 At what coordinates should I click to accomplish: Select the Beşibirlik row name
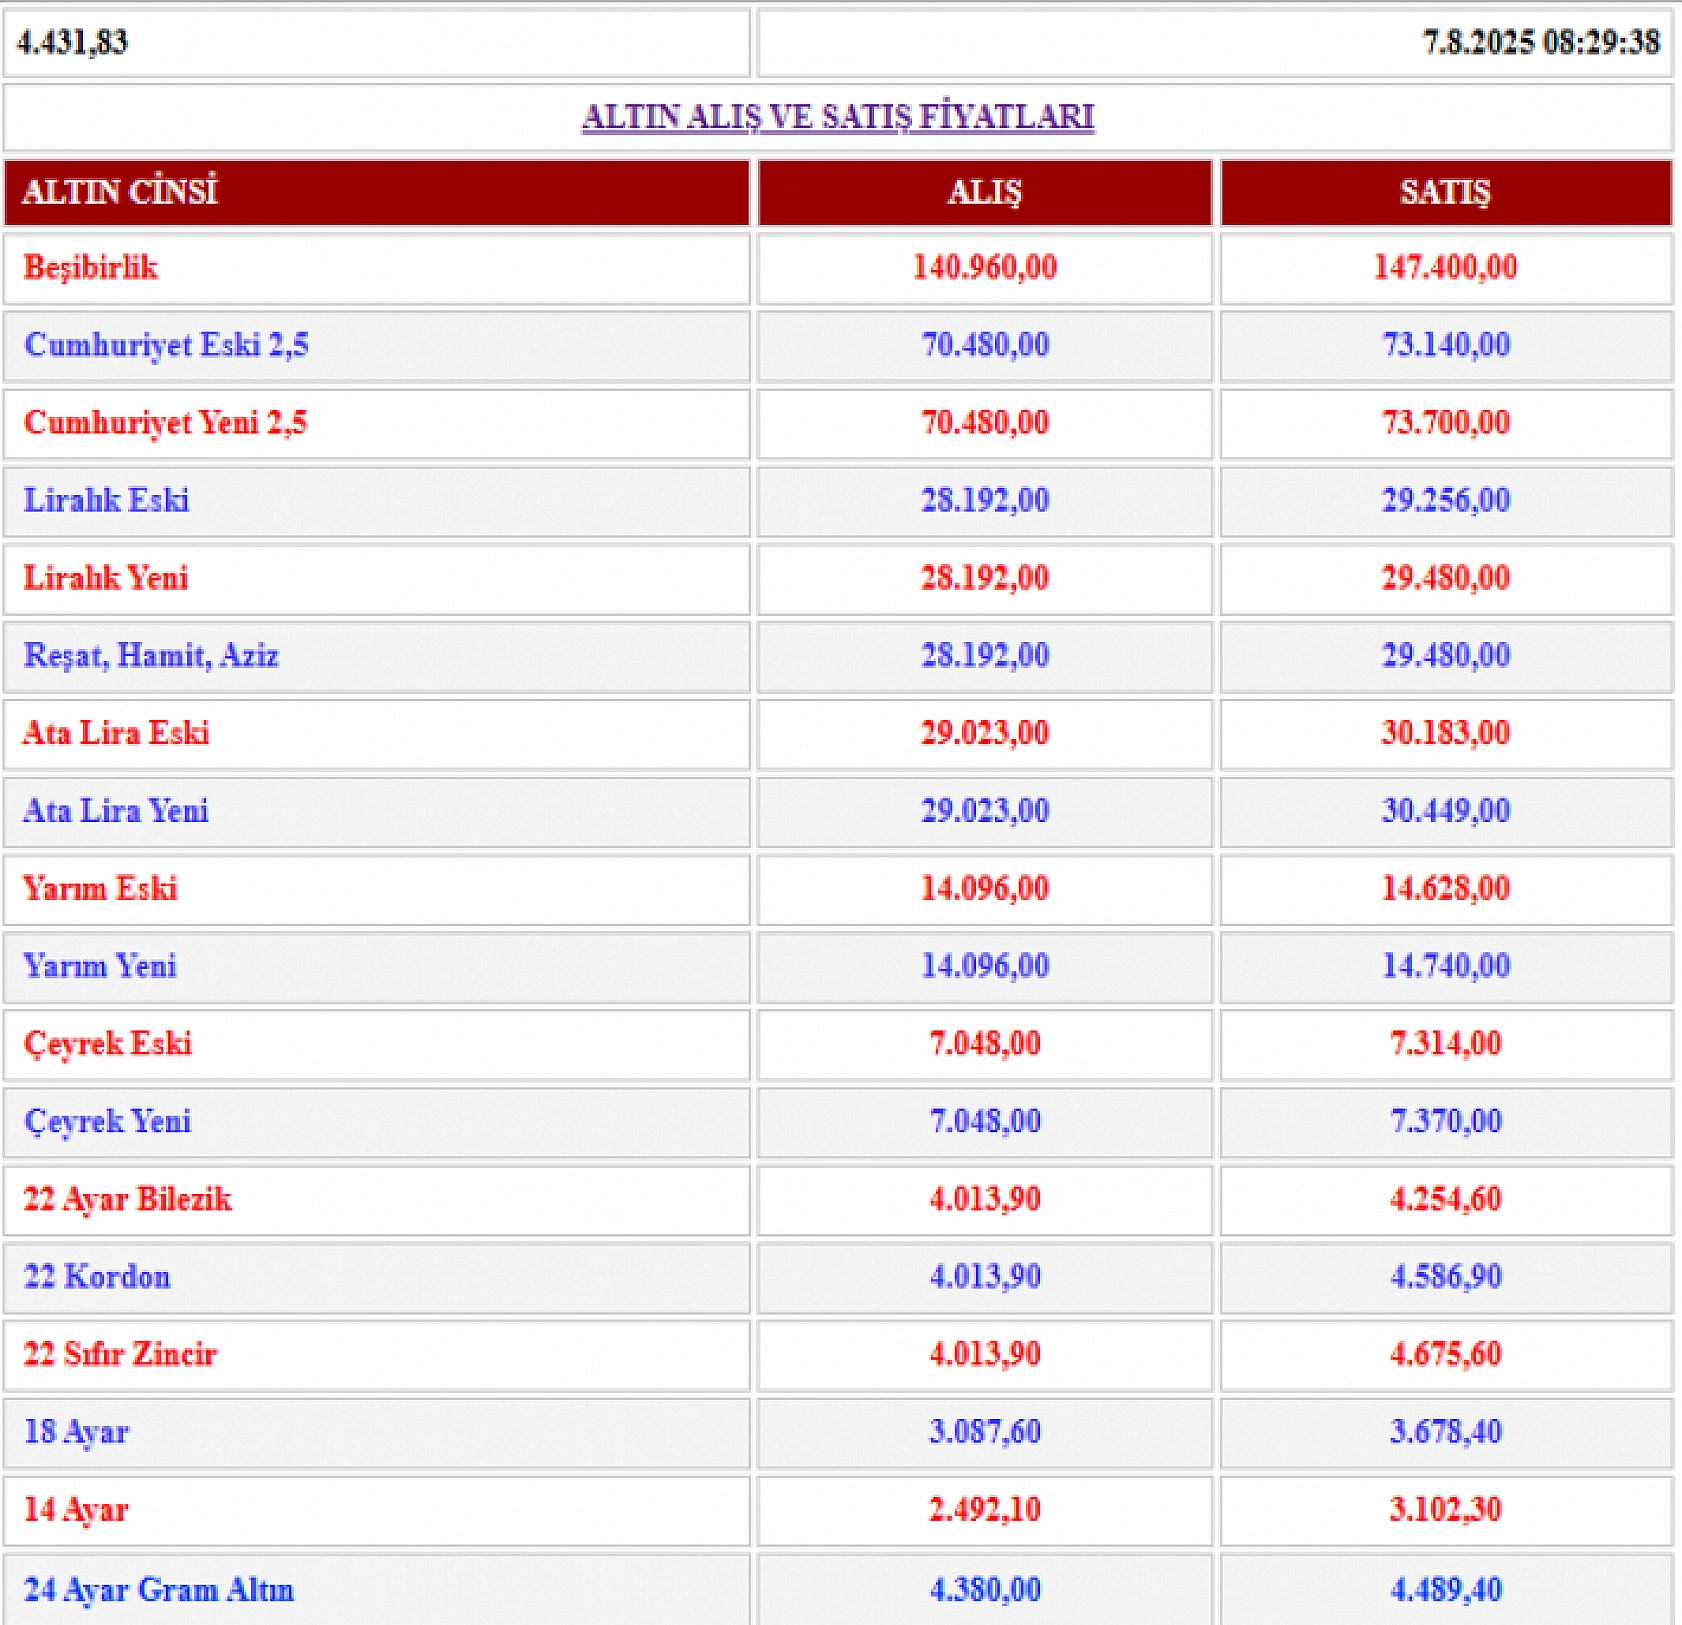click(x=91, y=268)
